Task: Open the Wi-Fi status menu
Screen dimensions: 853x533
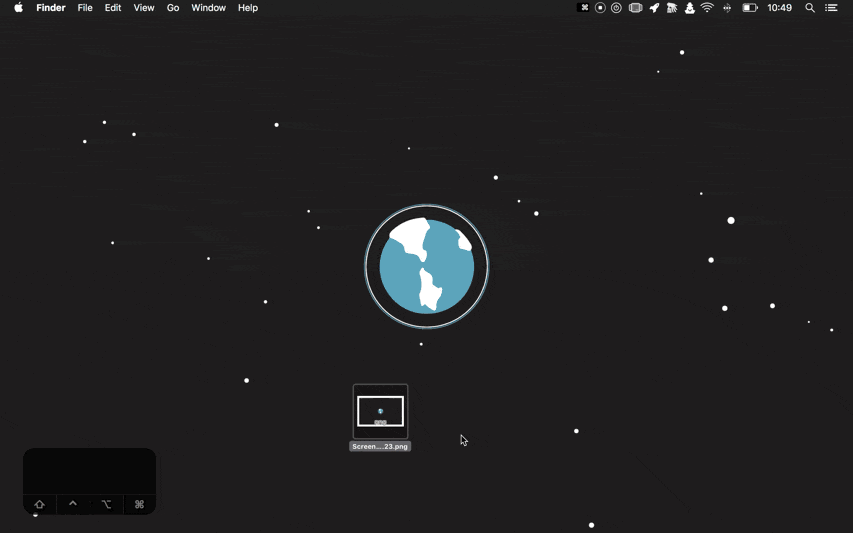Action: tap(708, 8)
